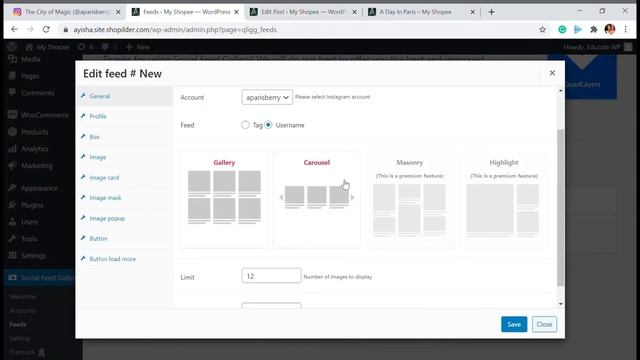The image size is (640, 360).
Task: Open the Accounts submenu link
Action: tap(22, 311)
